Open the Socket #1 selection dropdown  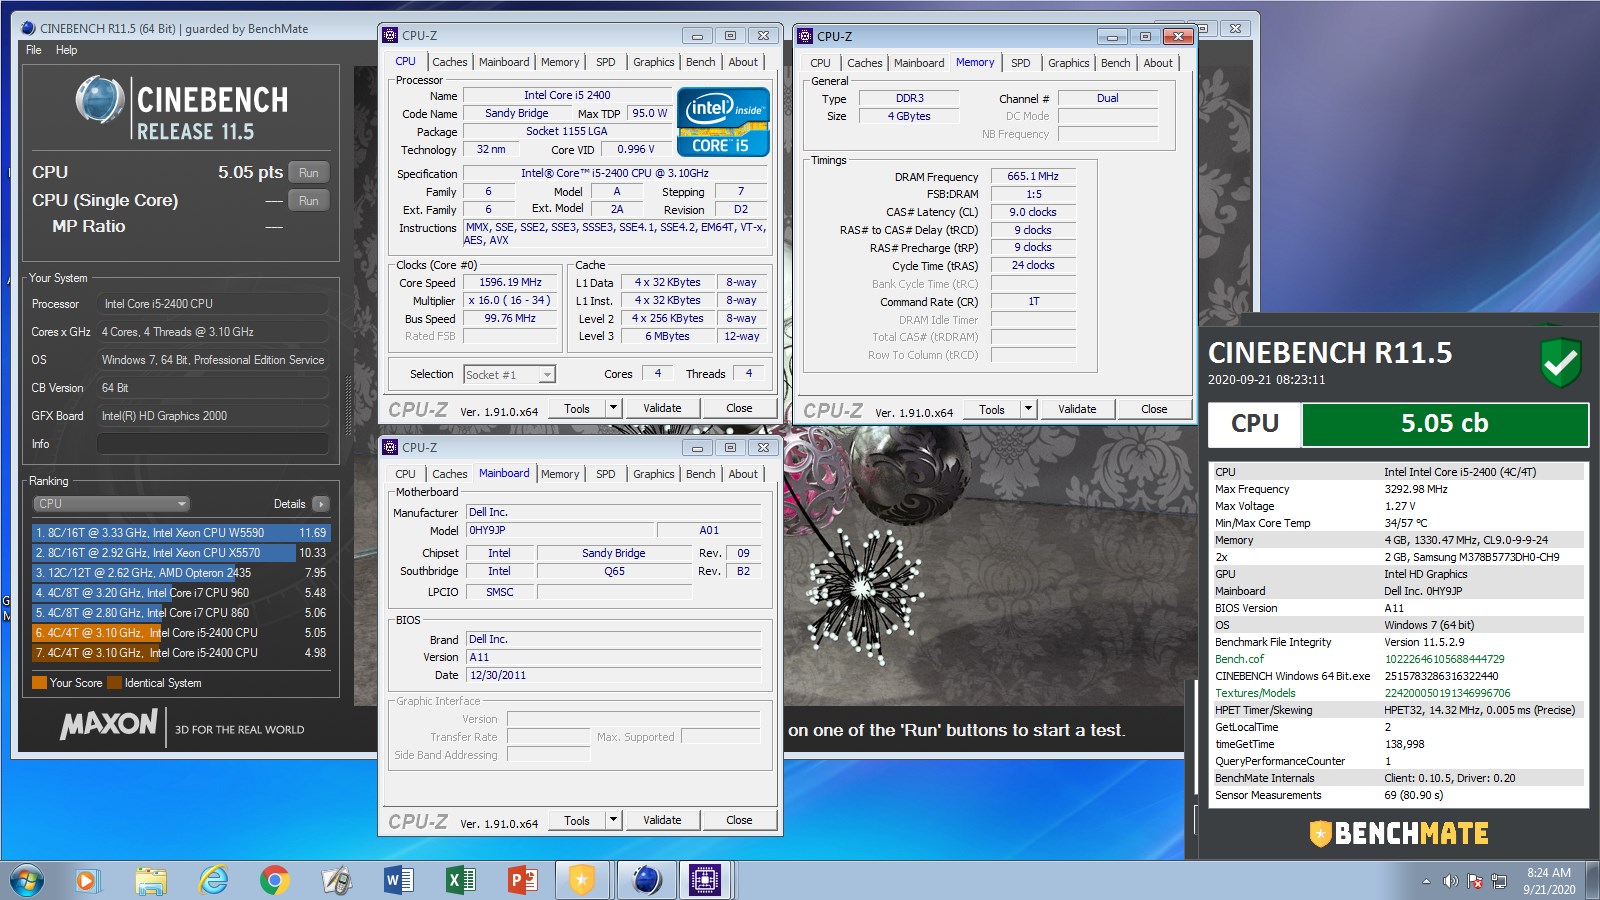(509, 375)
